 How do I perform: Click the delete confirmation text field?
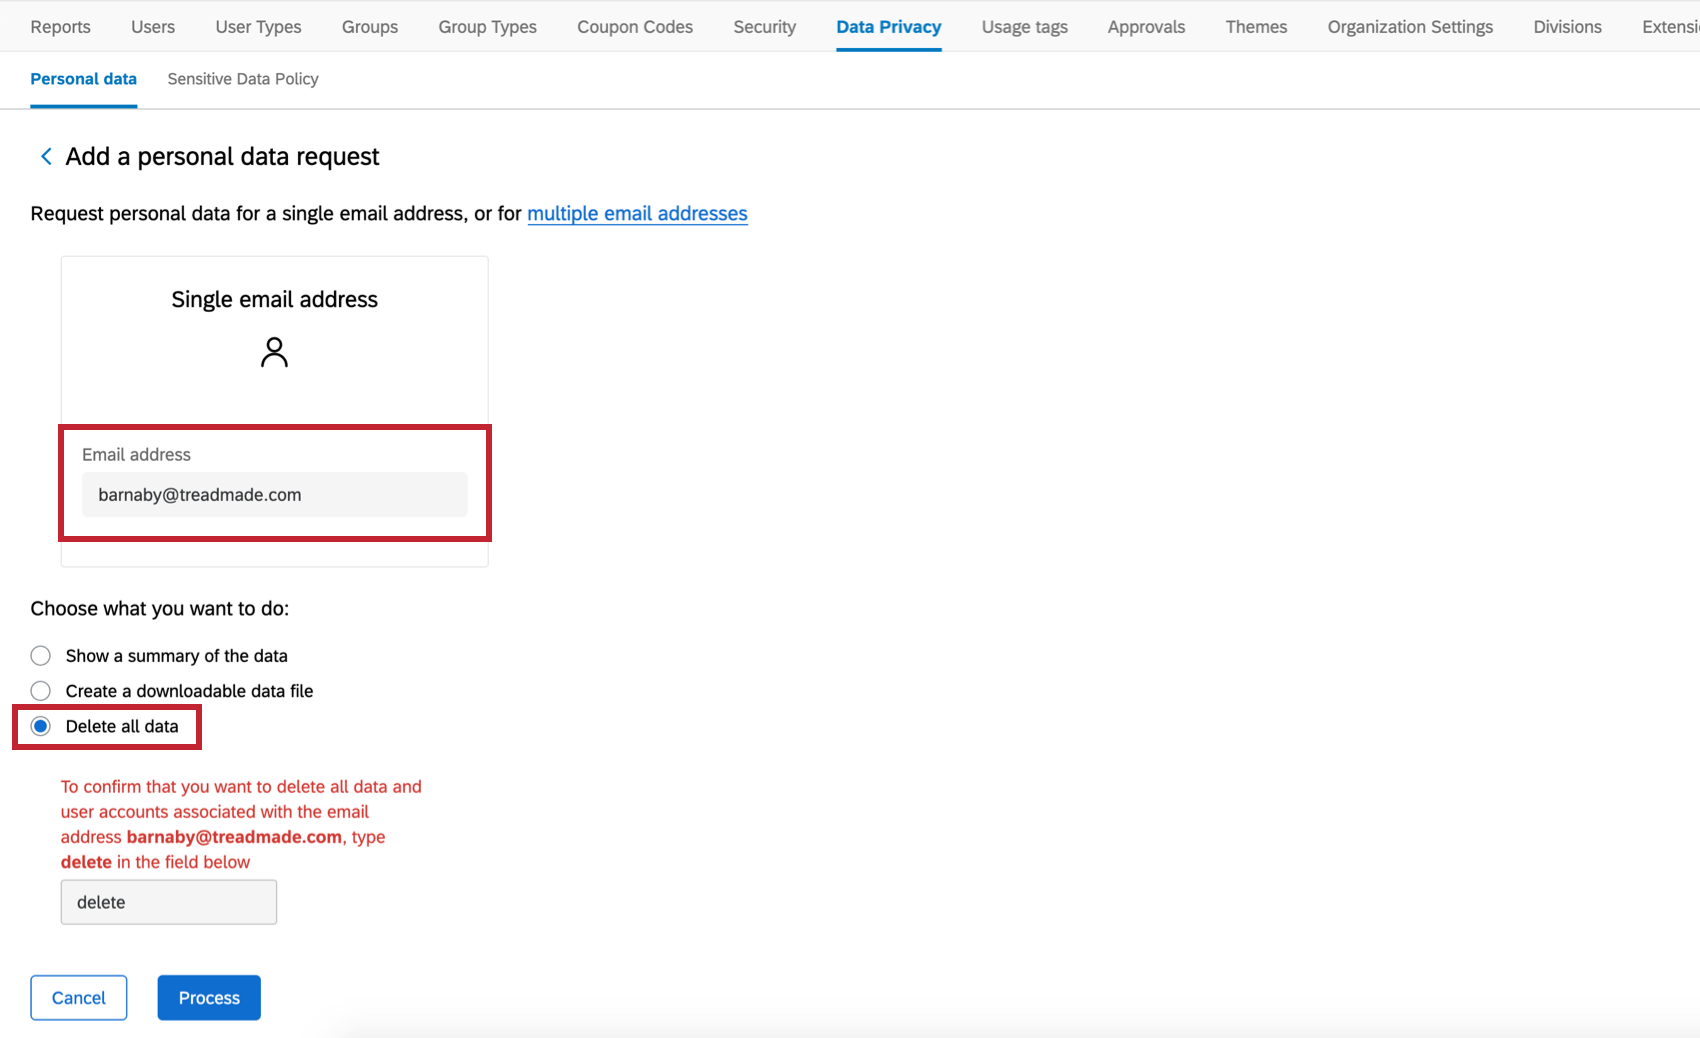pos(168,901)
